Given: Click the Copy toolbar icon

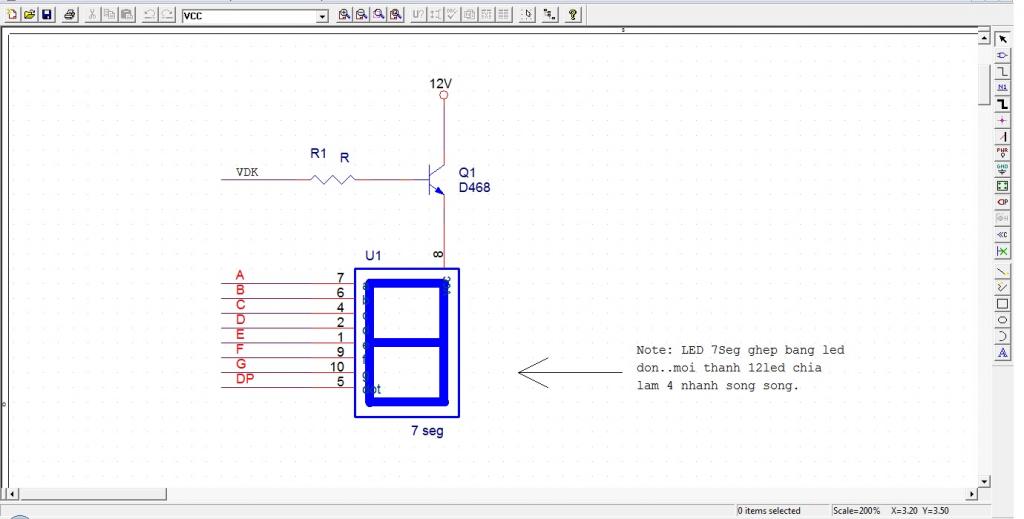Looking at the screenshot, I should coord(110,14).
